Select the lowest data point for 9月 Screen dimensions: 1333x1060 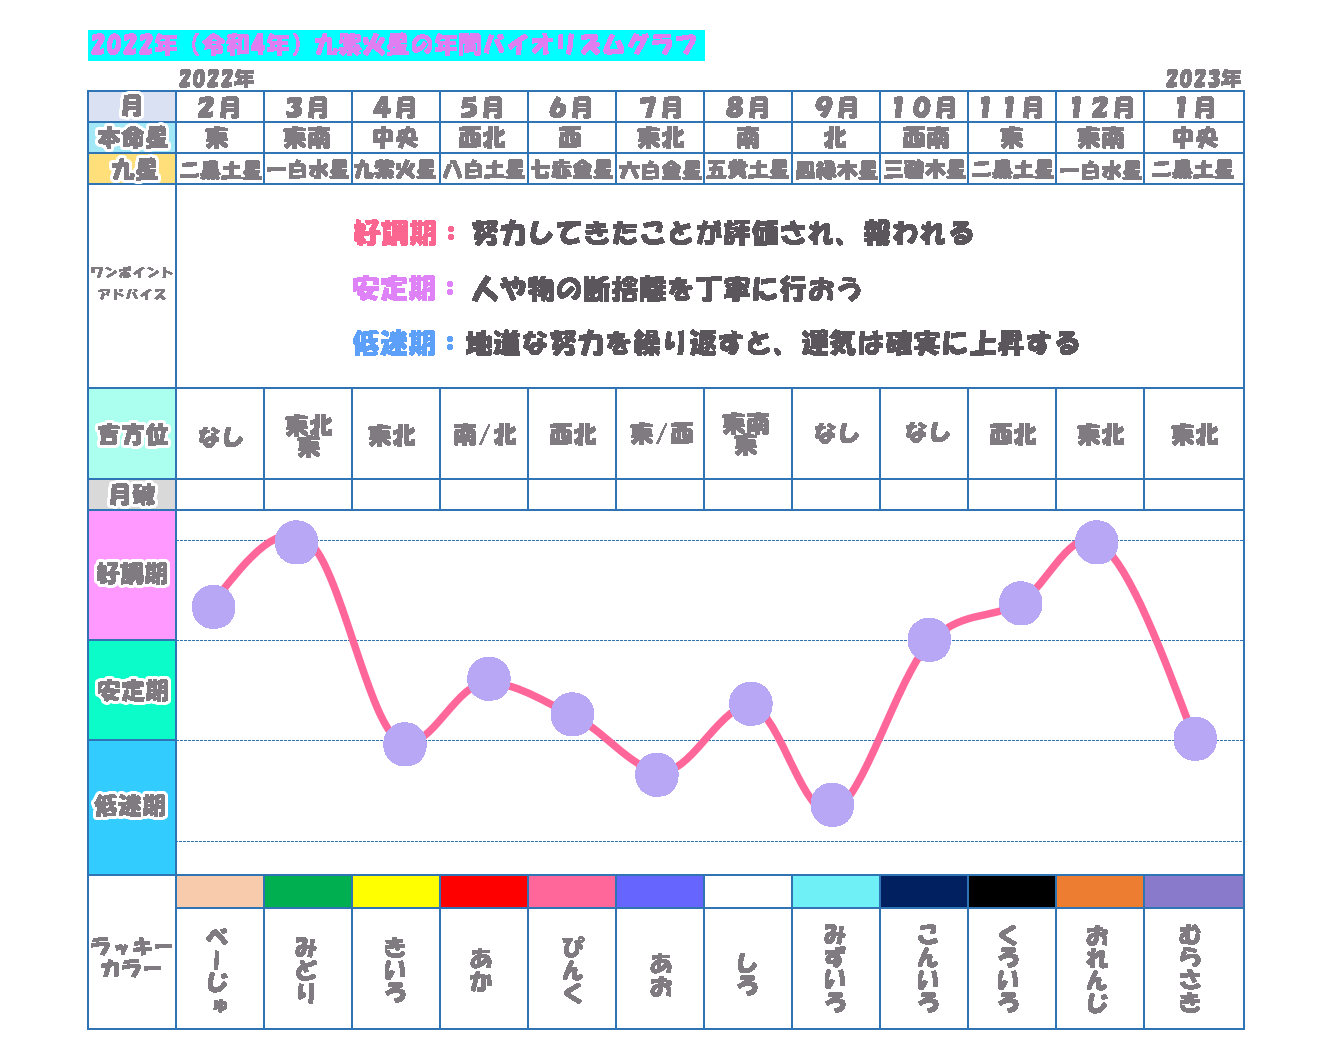pyautogui.click(x=832, y=805)
